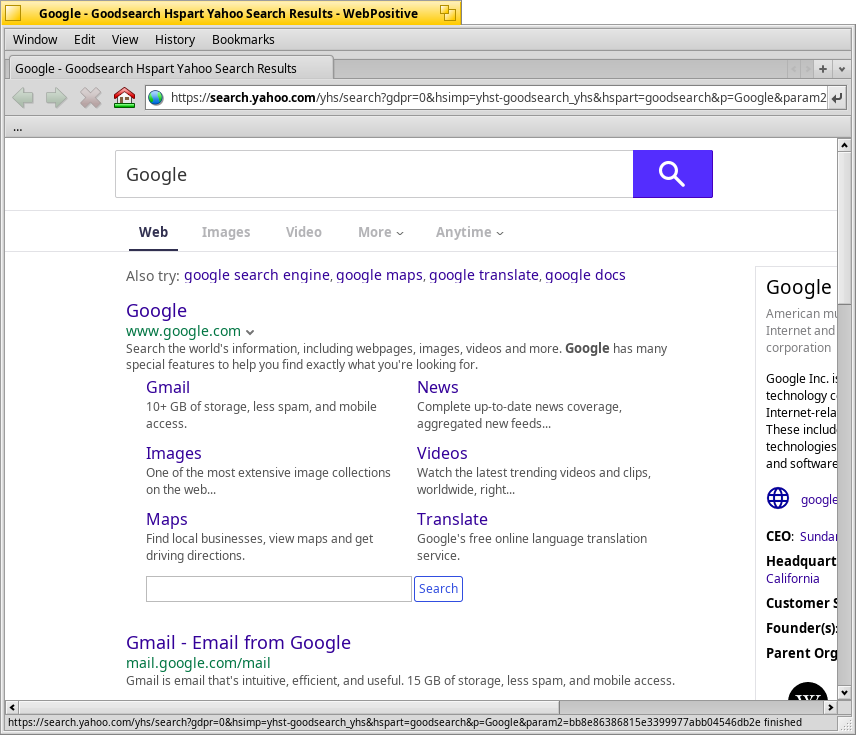Select the Web results tab
The height and width of the screenshot is (735, 856).
[153, 232]
